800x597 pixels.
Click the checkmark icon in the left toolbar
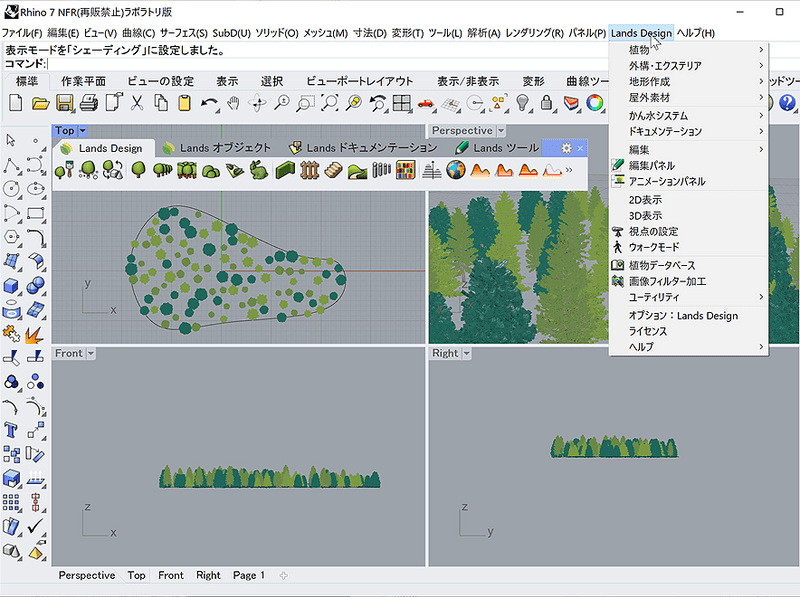click(35, 526)
